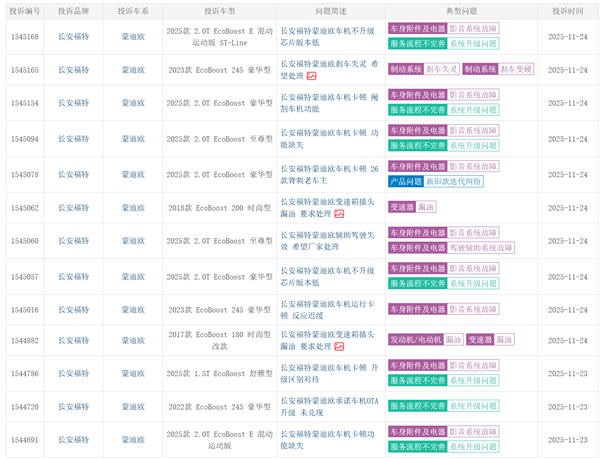Click picture icon in complaint 1545062 description
Screen dimensions: 600x459
[x=339, y=214]
